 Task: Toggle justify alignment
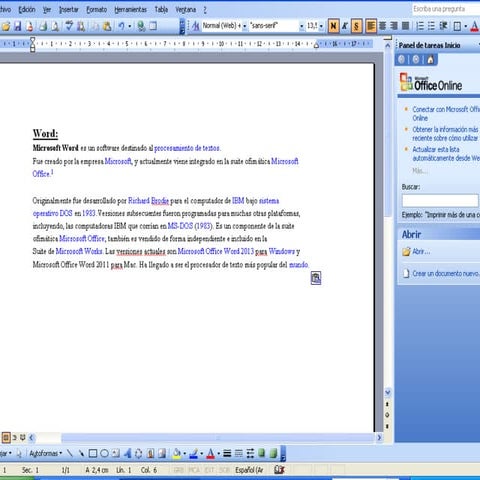pos(405,26)
